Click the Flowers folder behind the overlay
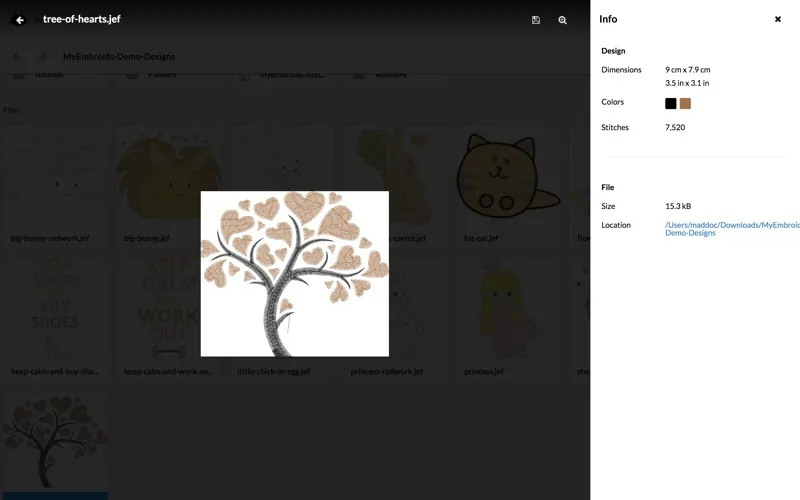The image size is (800, 500). pos(162,75)
